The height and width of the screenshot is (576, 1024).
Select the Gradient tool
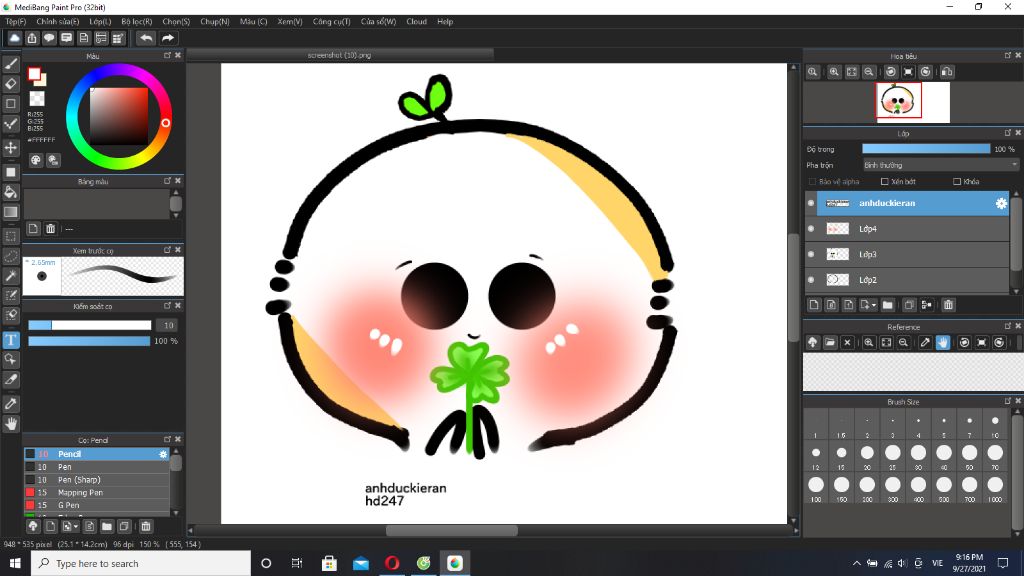11,212
